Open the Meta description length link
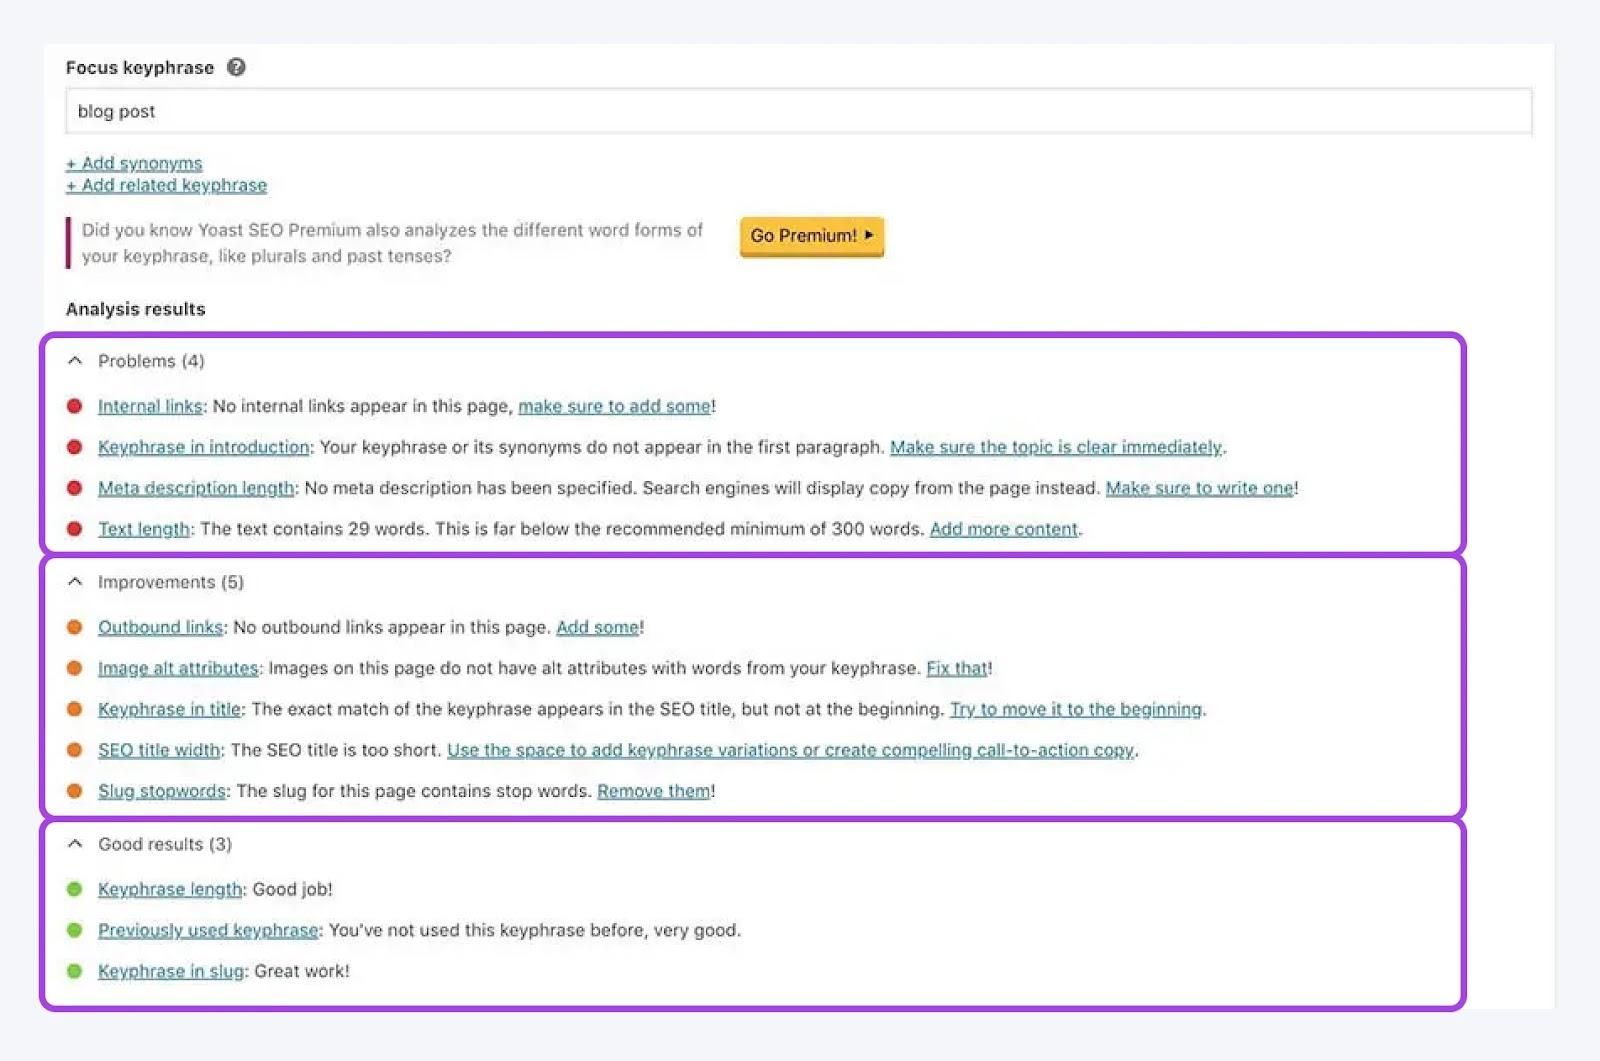This screenshot has height=1061, width=1600. tap(196, 488)
